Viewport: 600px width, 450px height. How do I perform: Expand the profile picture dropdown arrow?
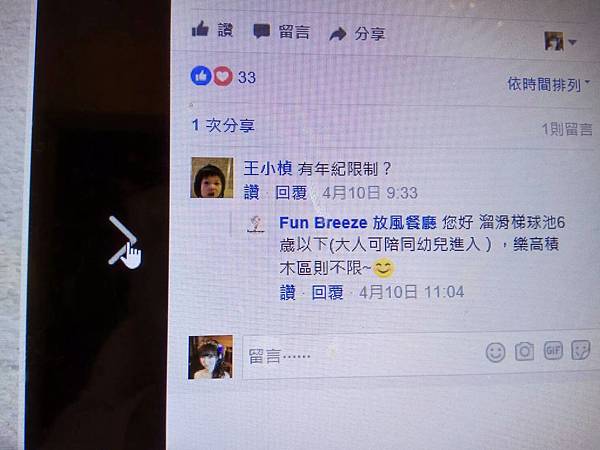click(572, 42)
